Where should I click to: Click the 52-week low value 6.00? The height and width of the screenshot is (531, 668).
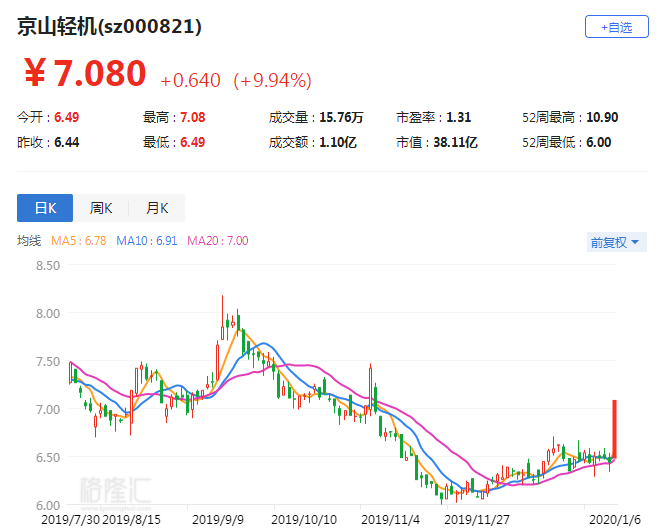(x=599, y=142)
